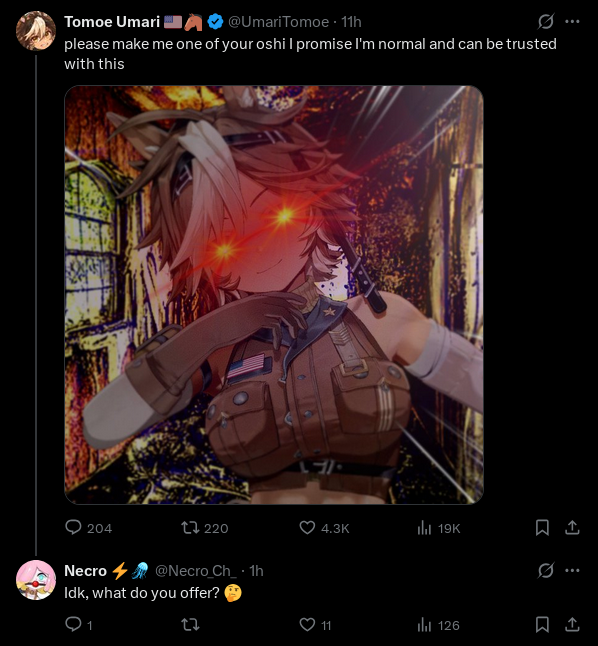
Task: Open the more options menu on Tomoe's post
Action: click(572, 21)
